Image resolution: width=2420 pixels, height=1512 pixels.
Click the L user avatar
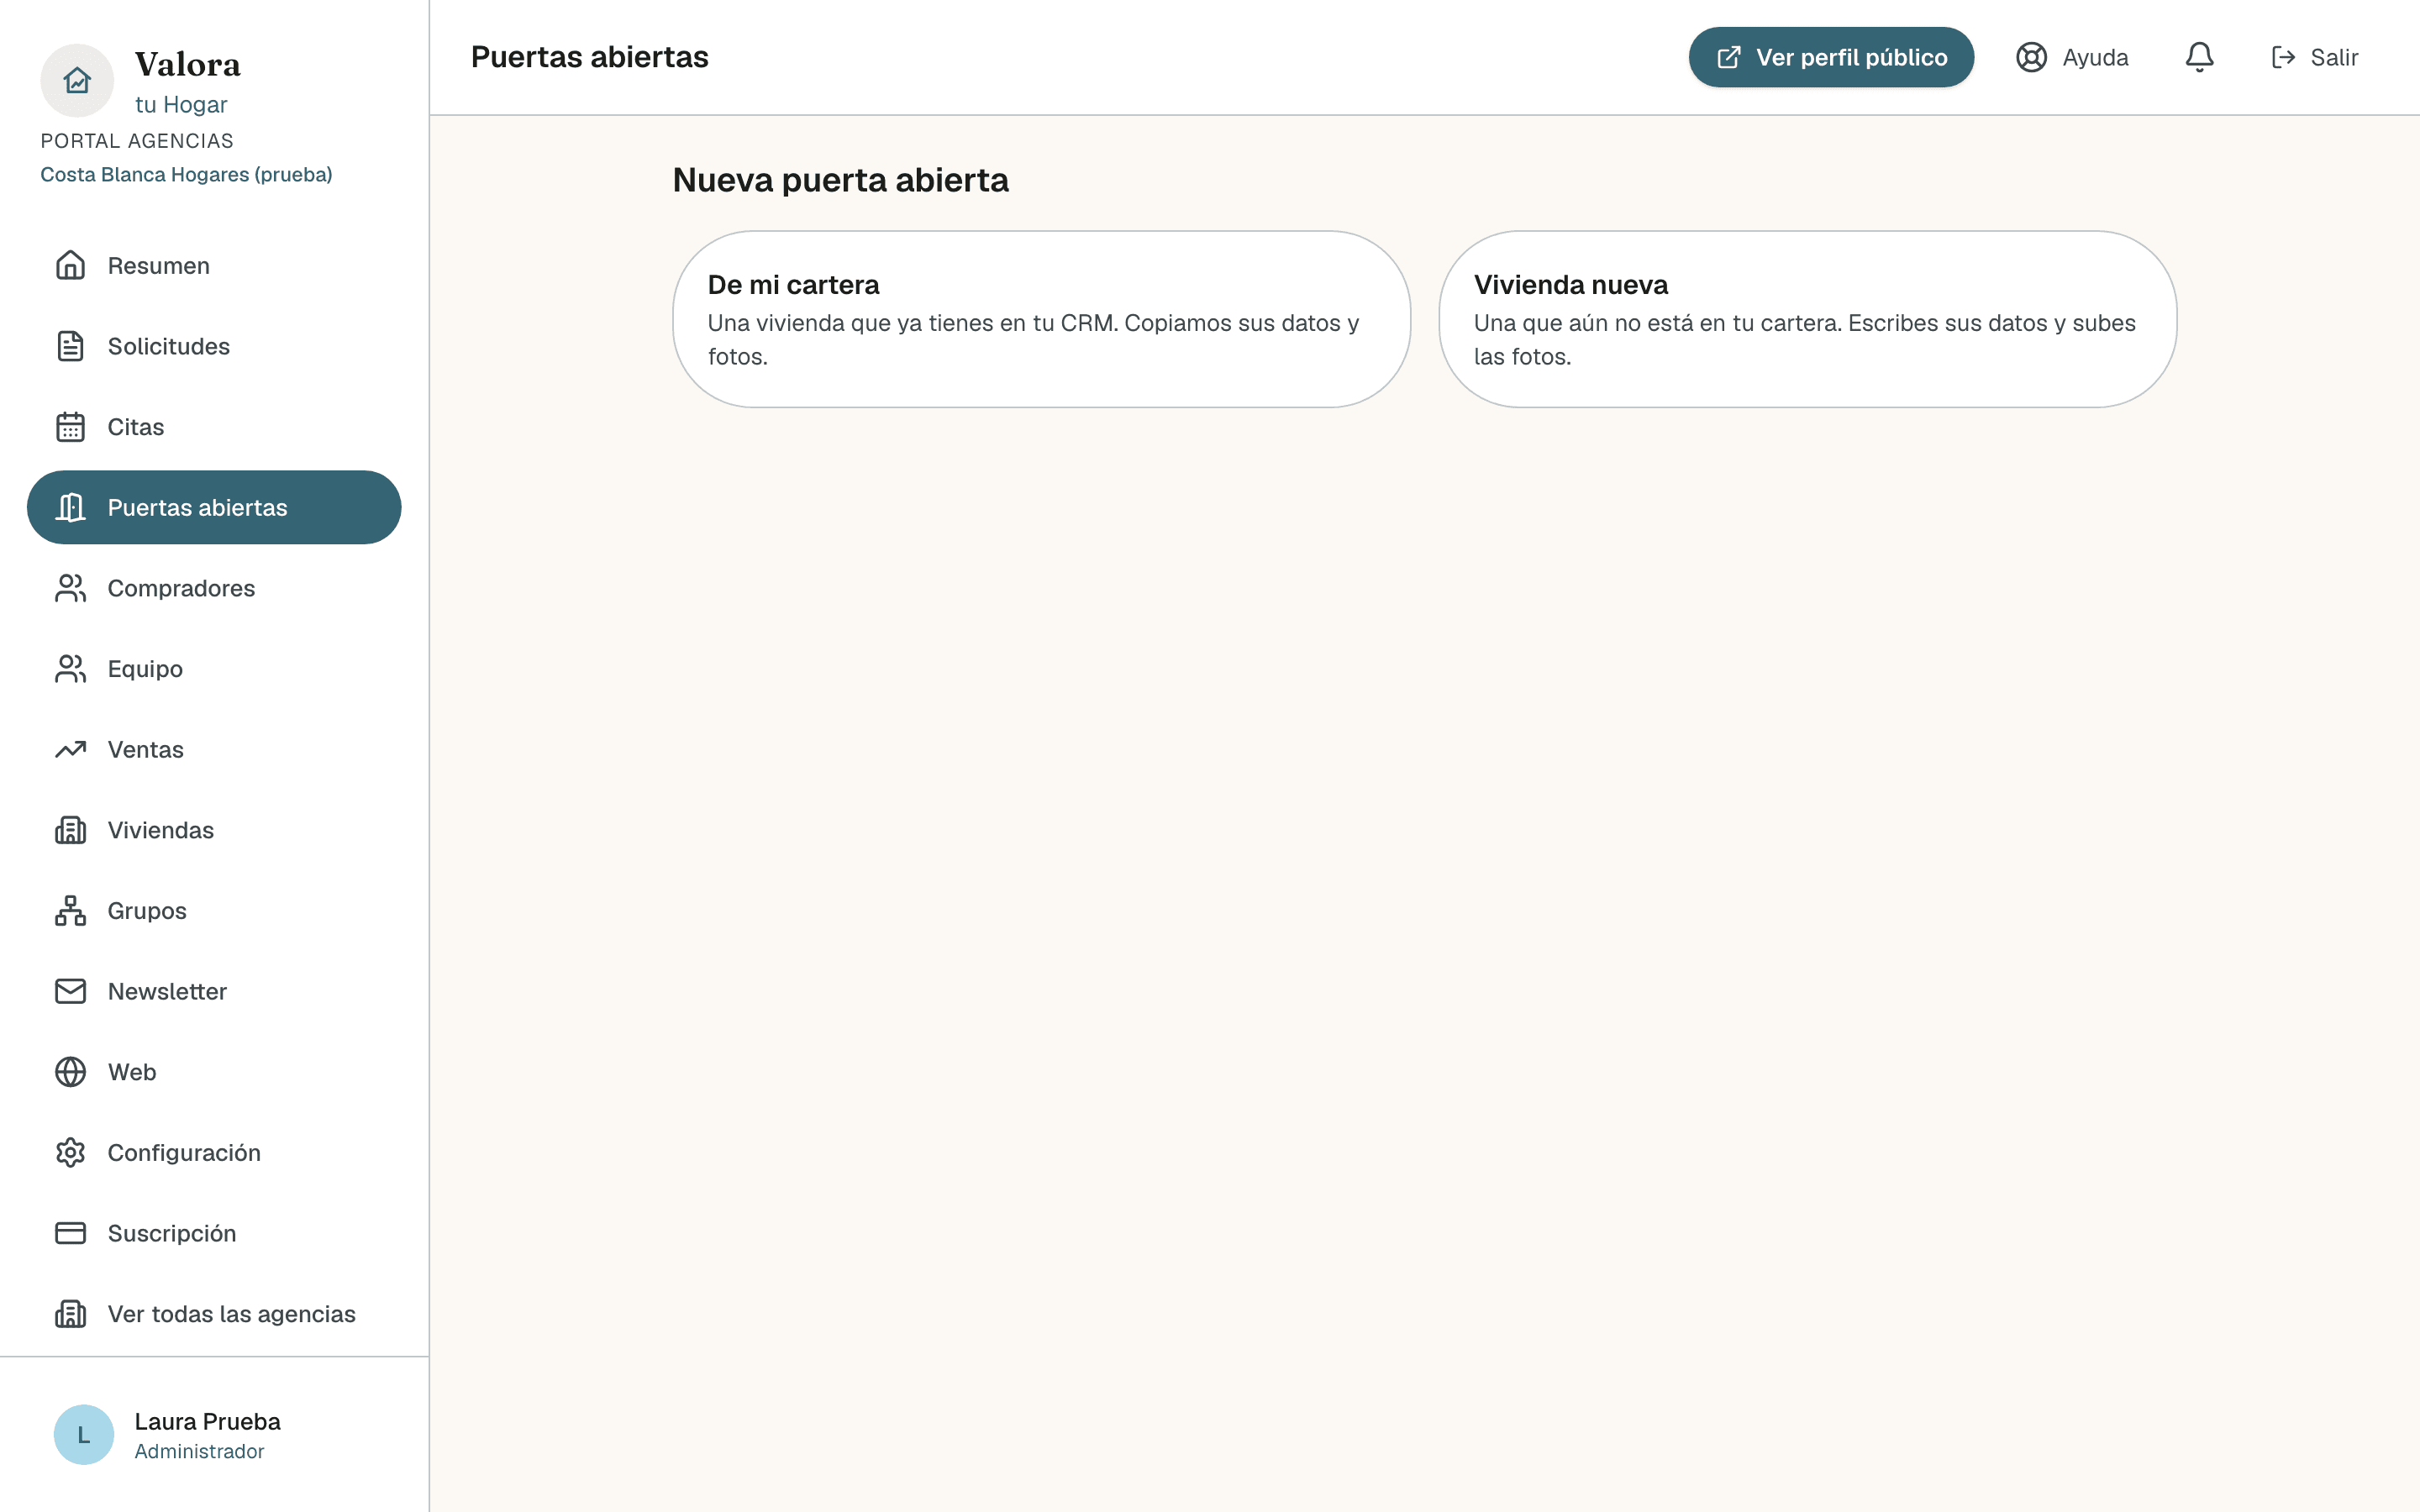click(84, 1434)
